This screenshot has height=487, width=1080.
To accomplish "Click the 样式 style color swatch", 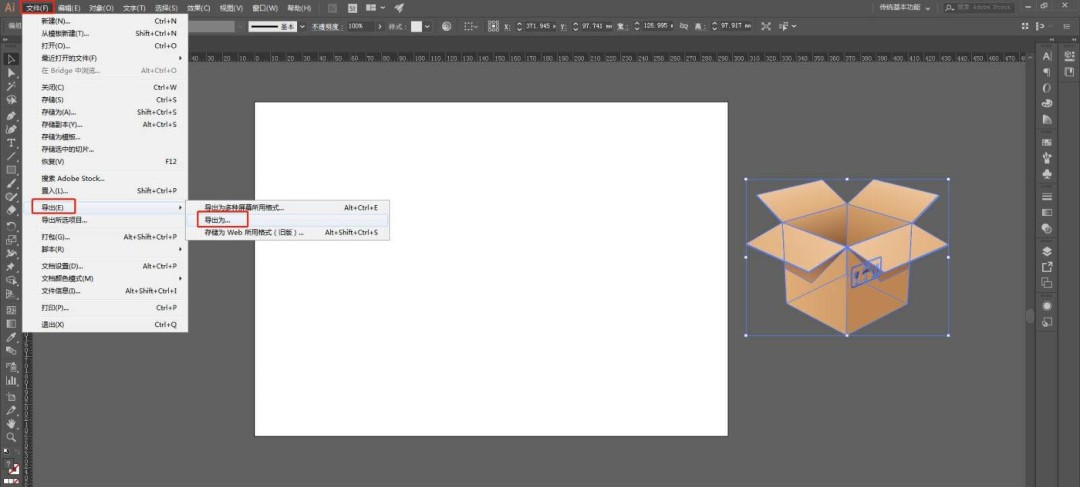I will point(417,26).
